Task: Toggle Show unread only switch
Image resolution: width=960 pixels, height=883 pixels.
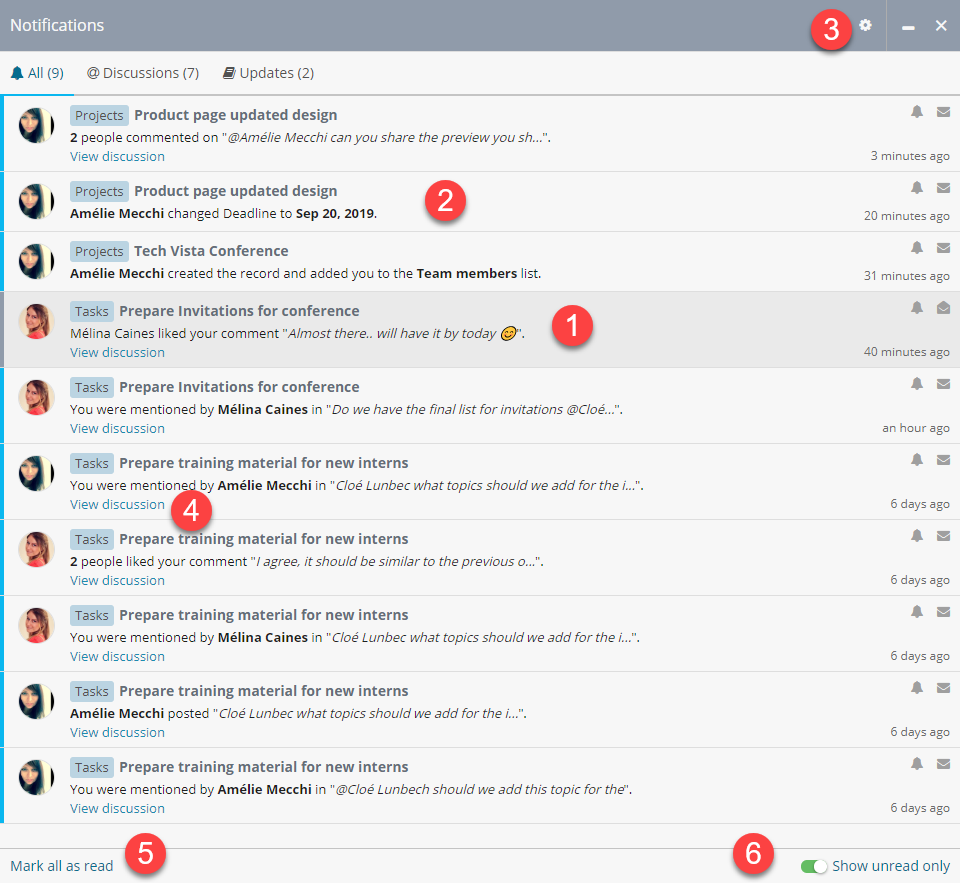Action: (x=814, y=866)
